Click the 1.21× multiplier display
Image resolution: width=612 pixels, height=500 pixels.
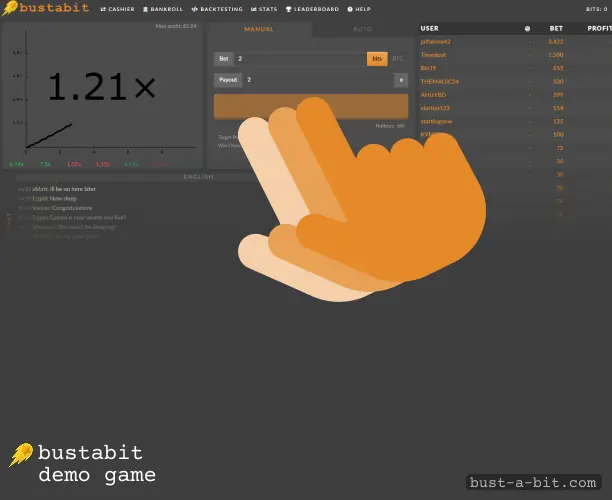(x=101, y=87)
